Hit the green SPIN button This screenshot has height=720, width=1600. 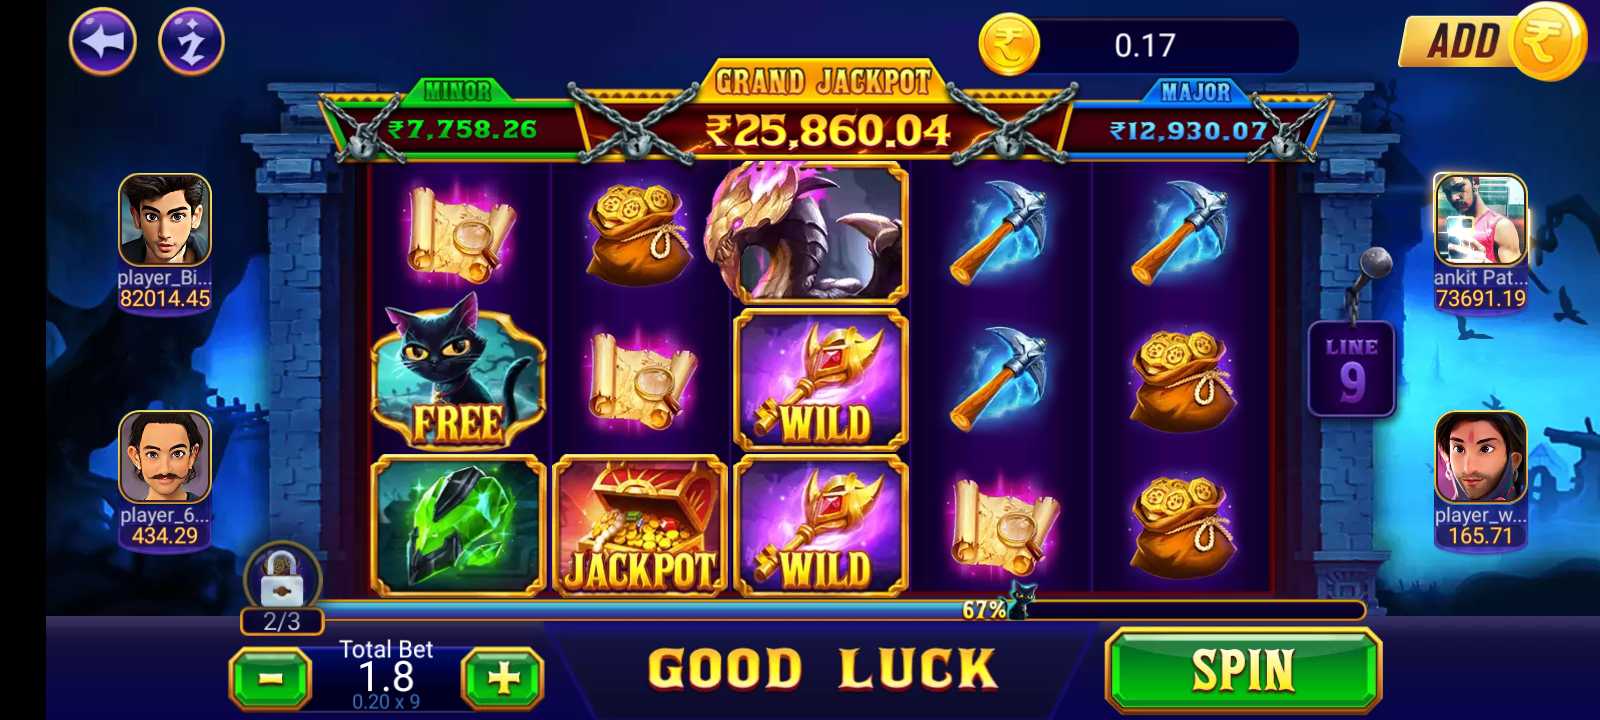coord(1243,669)
